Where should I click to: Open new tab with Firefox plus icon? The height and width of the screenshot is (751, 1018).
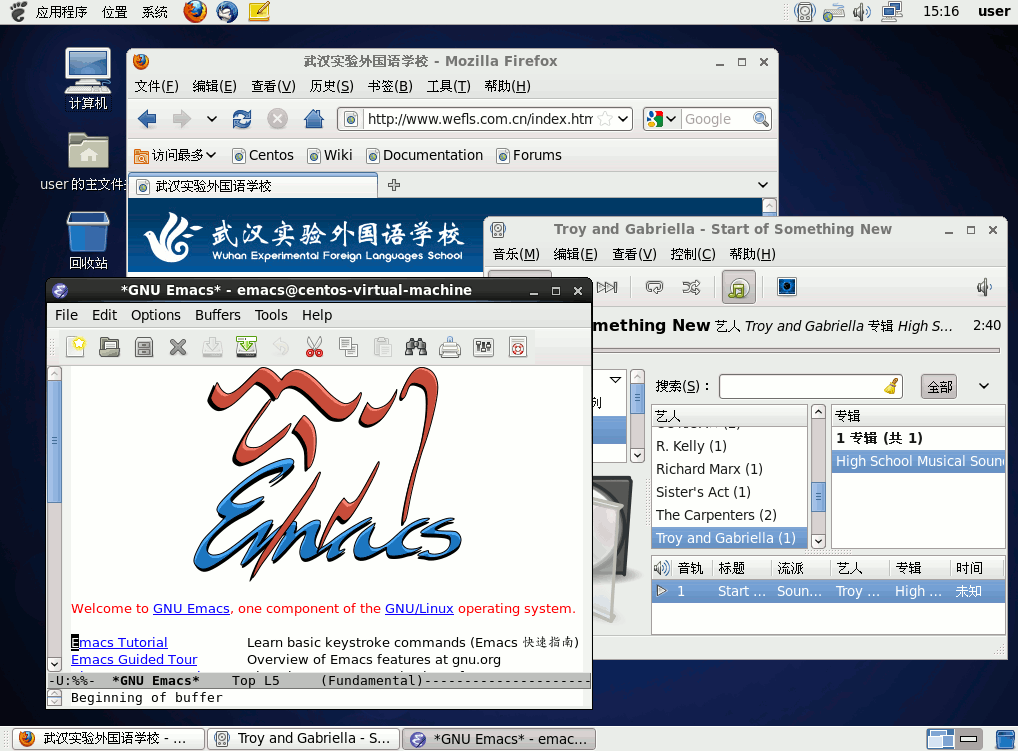[x=393, y=186]
